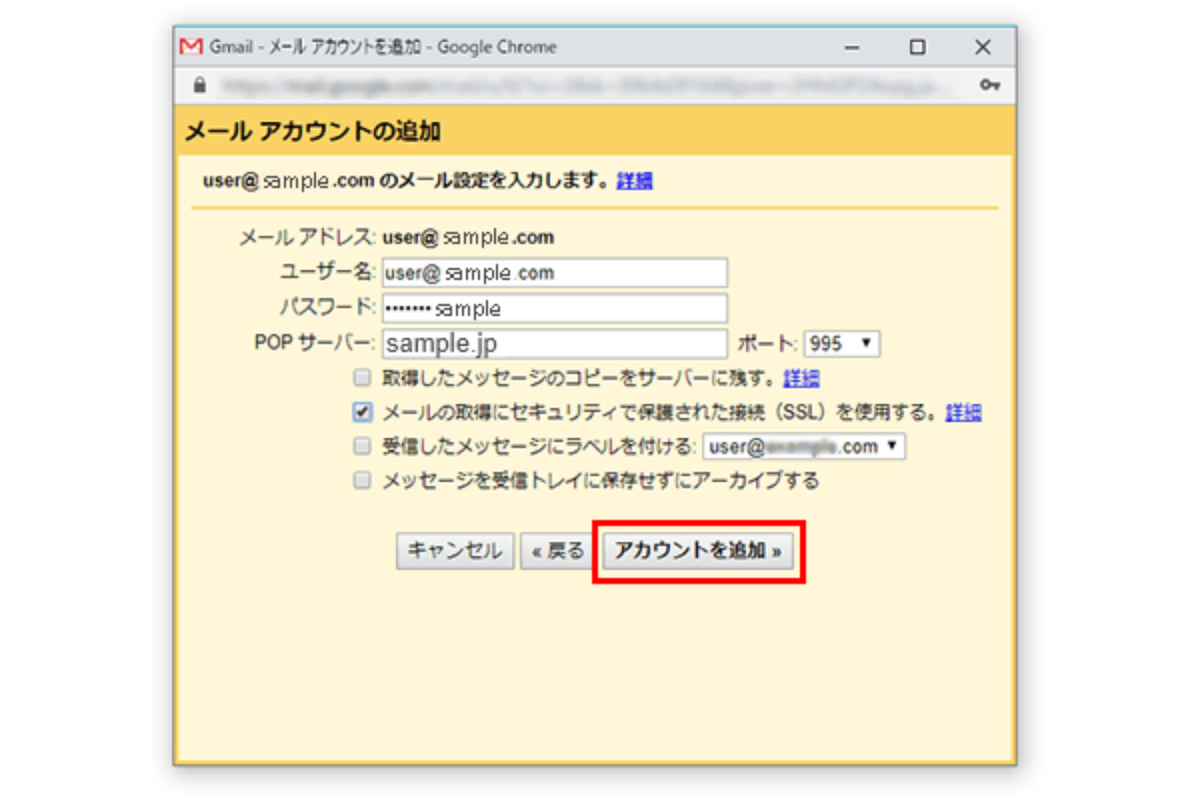Maximize the Gmail popup window
The height and width of the screenshot is (796, 1200).
(x=917, y=47)
